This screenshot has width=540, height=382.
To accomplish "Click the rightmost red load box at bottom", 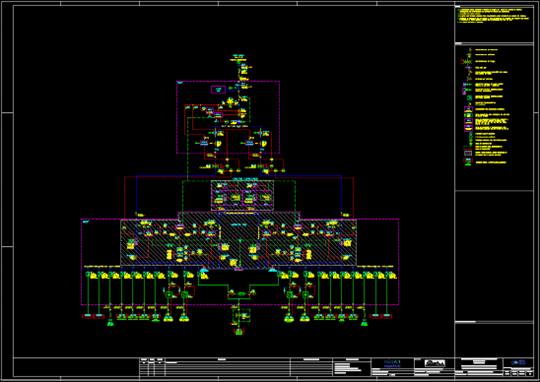I will click(386, 316).
